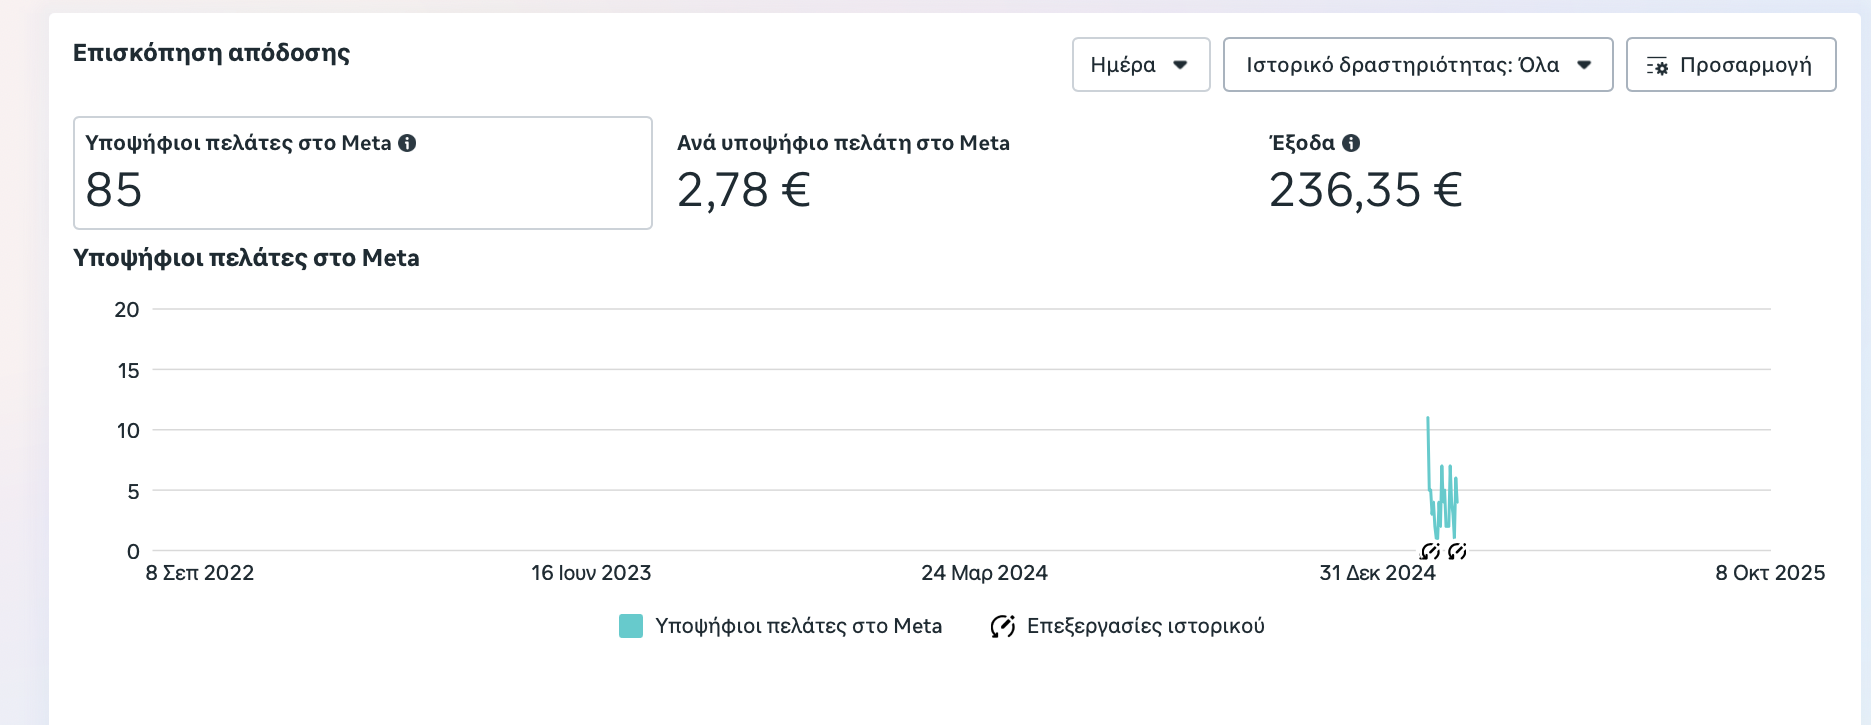The image size is (1871, 725).
Task: Click the Επεξεργασίες ιστορικού legend label
Action: (1146, 626)
